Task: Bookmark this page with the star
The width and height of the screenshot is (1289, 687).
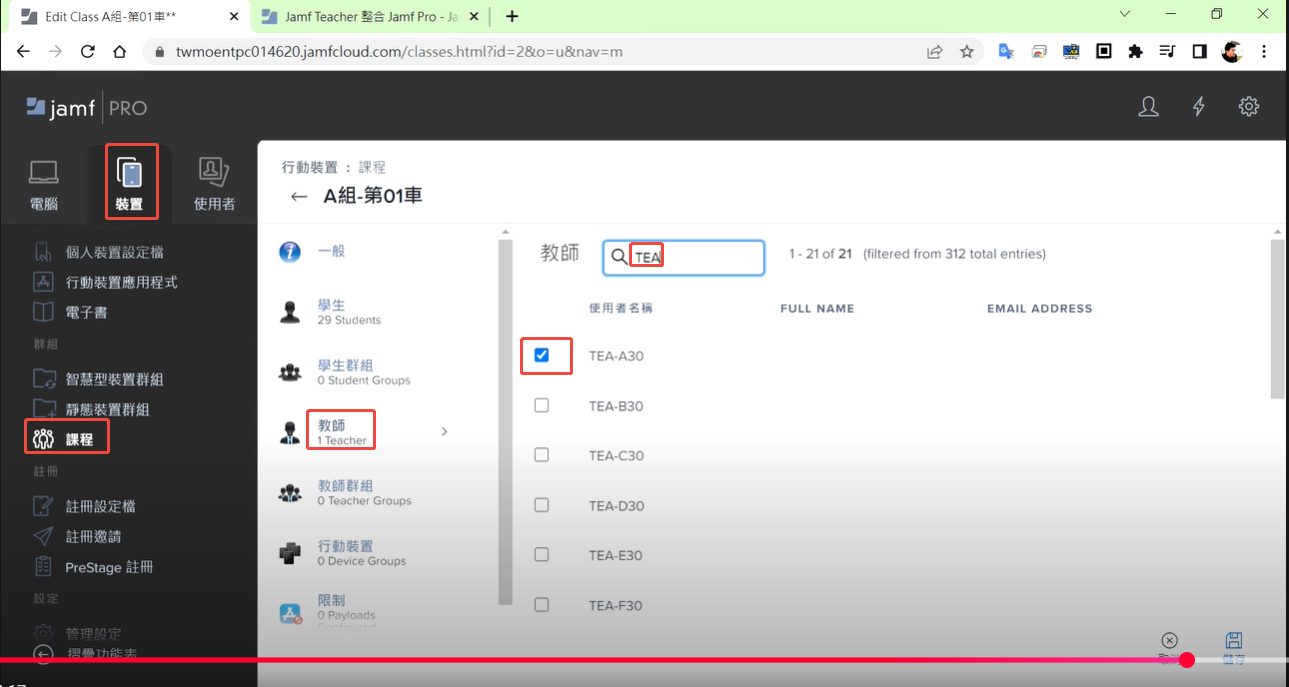Action: point(967,51)
